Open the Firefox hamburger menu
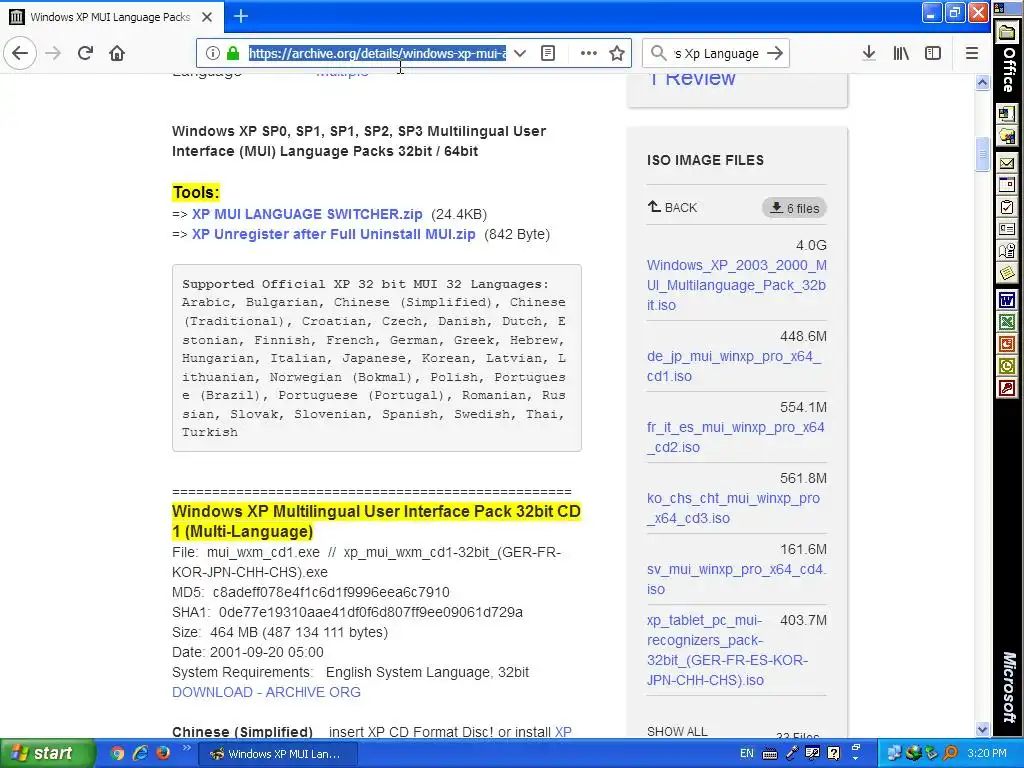The image size is (1024, 768). point(972,53)
